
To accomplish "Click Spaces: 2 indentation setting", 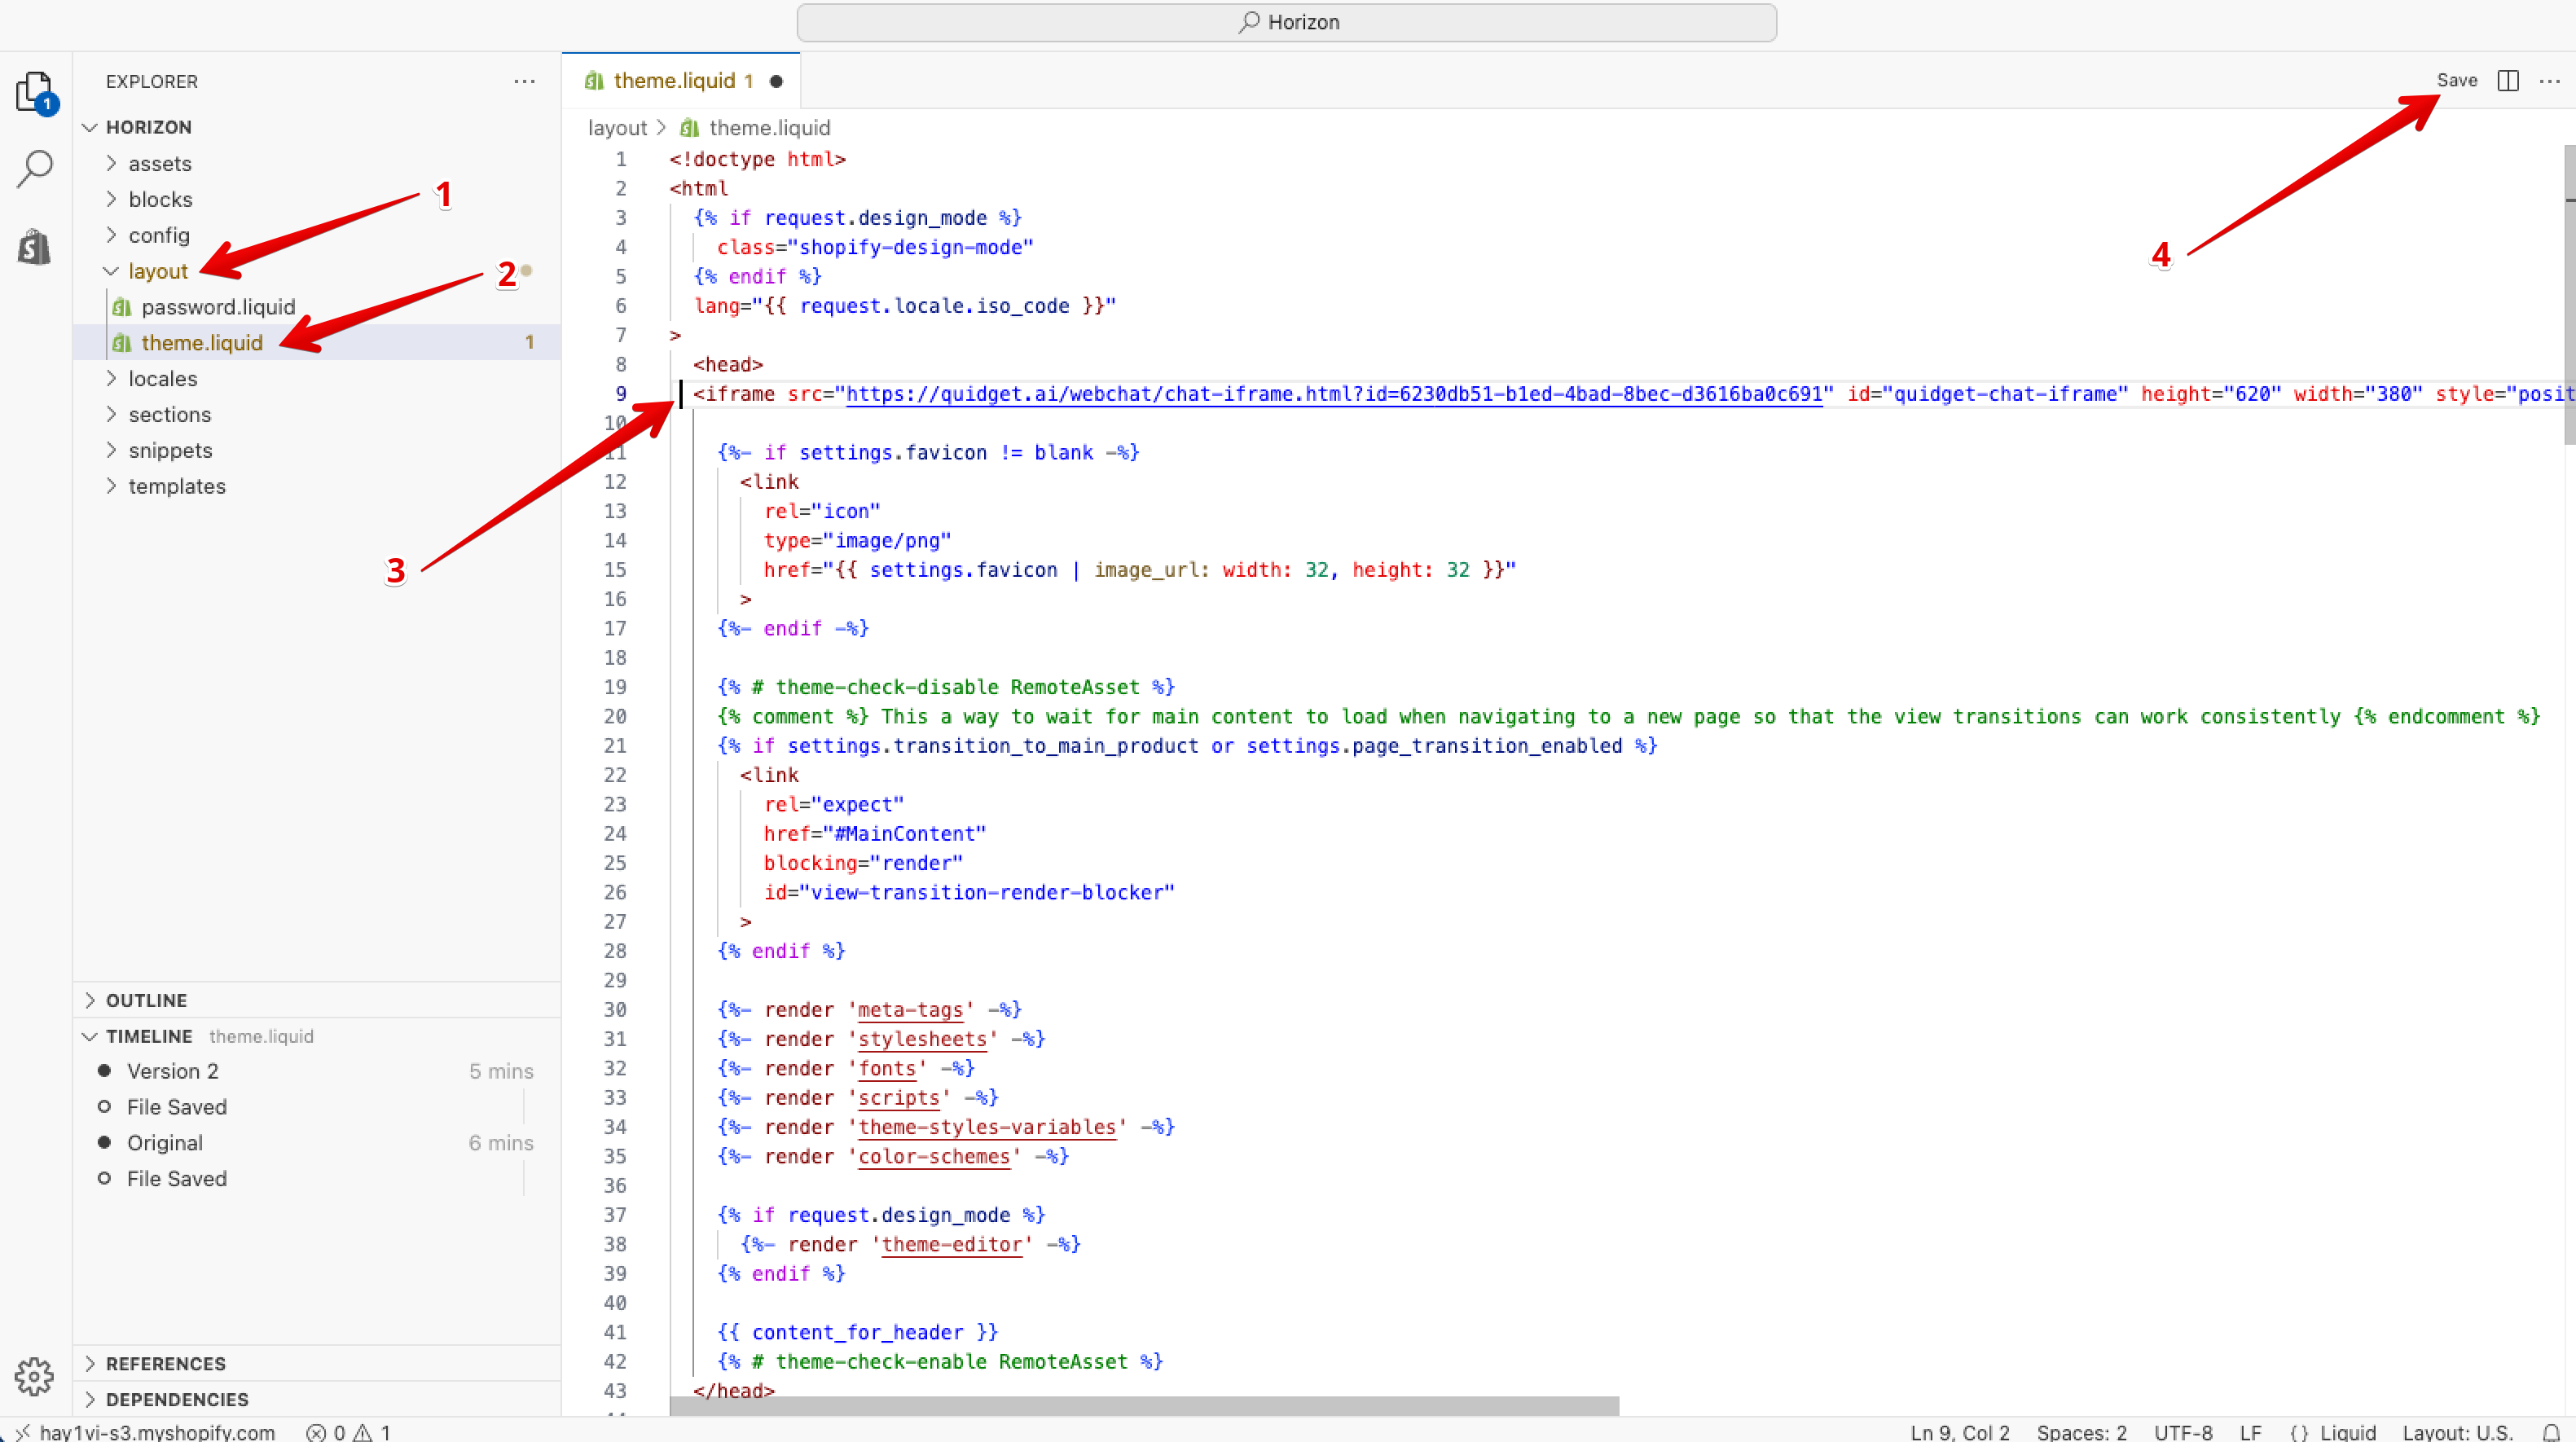I will [x=2081, y=1432].
